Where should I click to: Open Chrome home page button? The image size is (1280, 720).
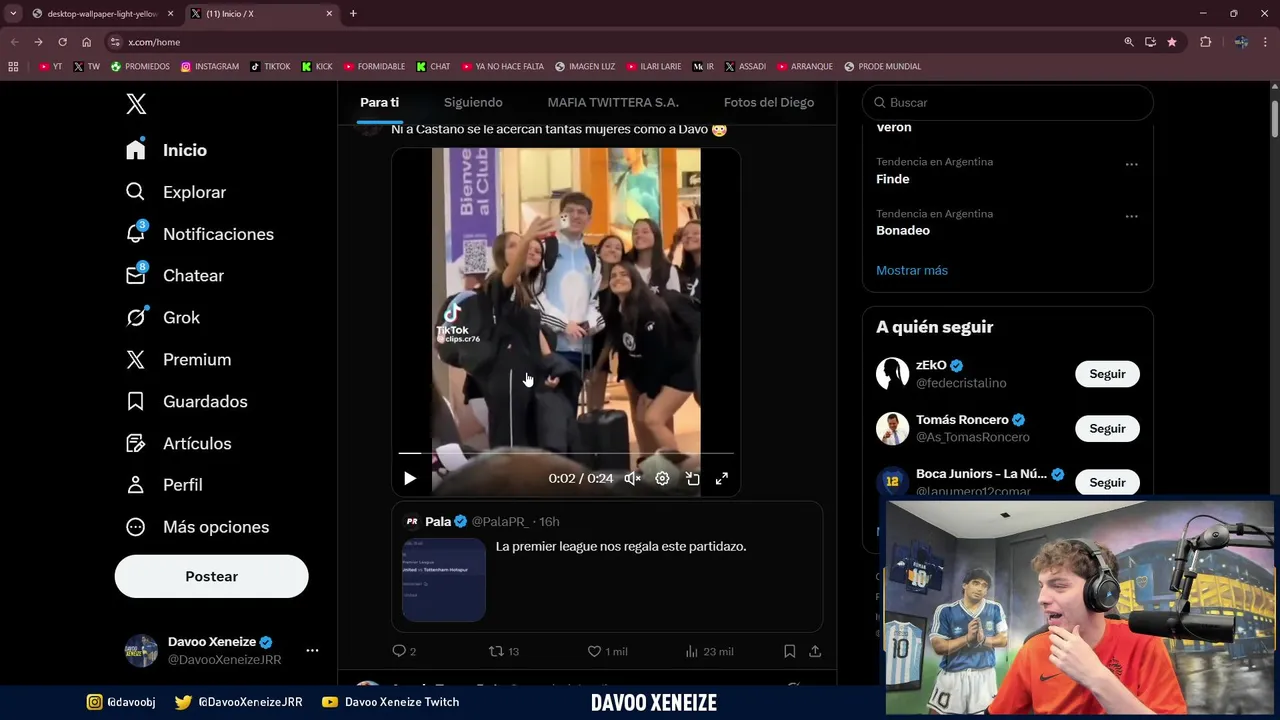coord(86,42)
